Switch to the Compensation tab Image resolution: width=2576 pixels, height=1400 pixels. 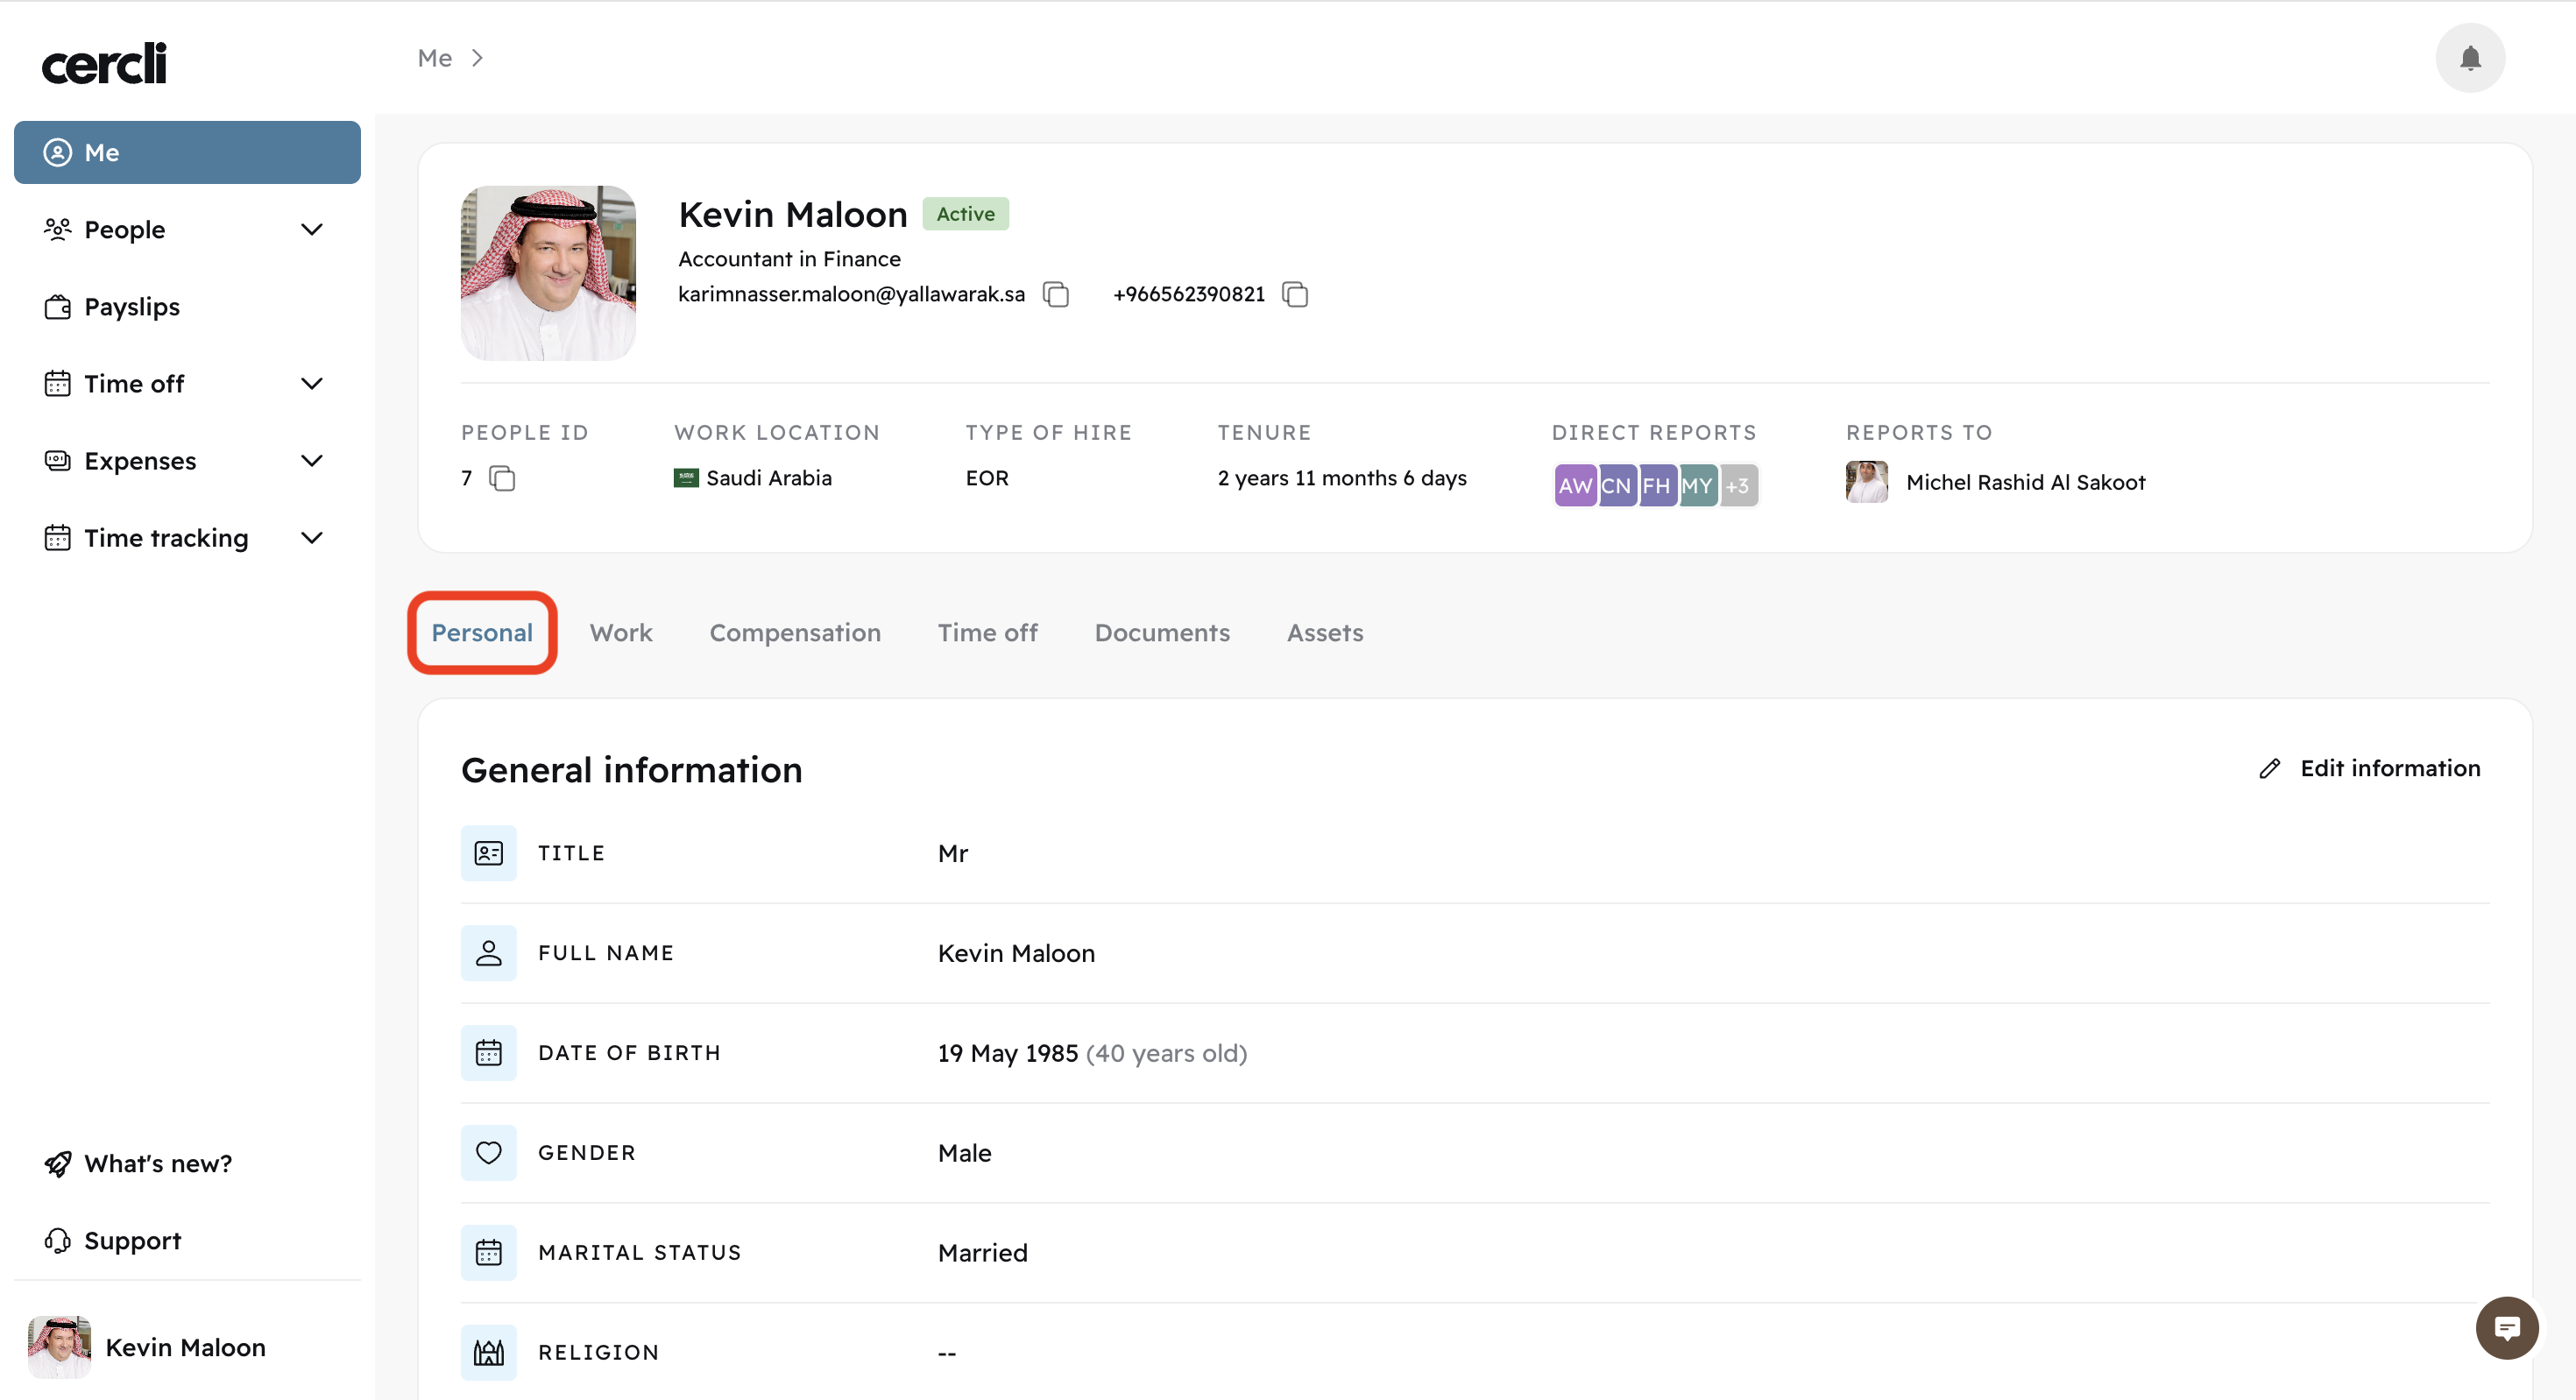coord(794,633)
